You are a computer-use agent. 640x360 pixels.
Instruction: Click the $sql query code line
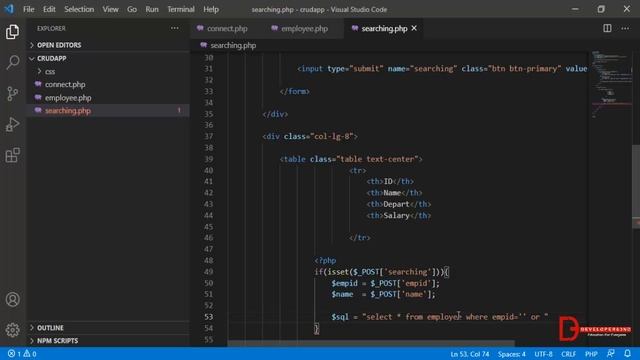pos(440,317)
